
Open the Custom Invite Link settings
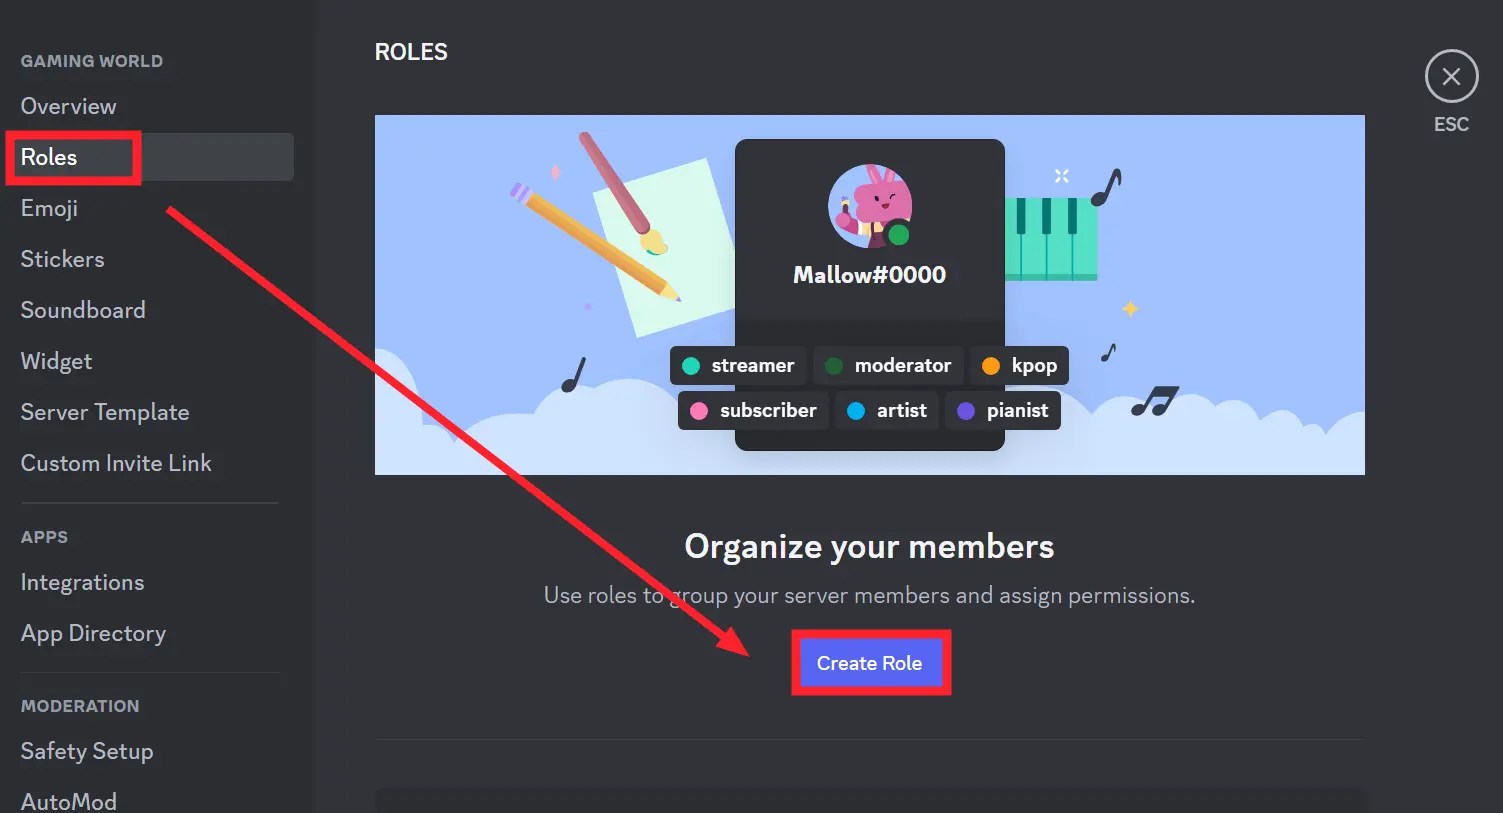(116, 463)
